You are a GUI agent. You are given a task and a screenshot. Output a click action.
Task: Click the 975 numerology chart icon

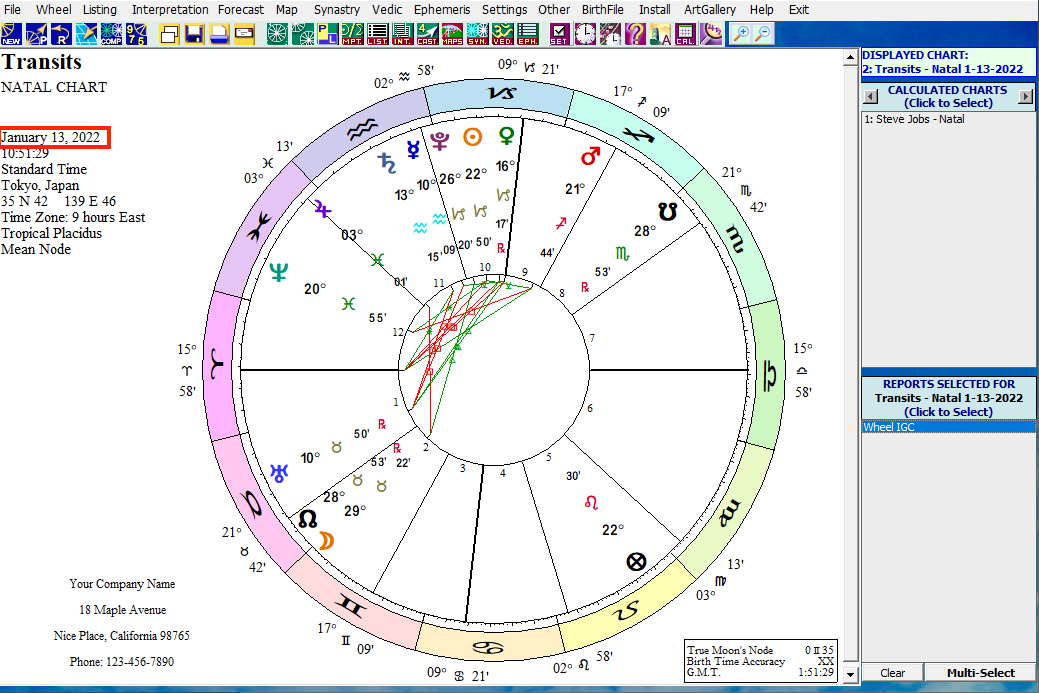coord(136,34)
